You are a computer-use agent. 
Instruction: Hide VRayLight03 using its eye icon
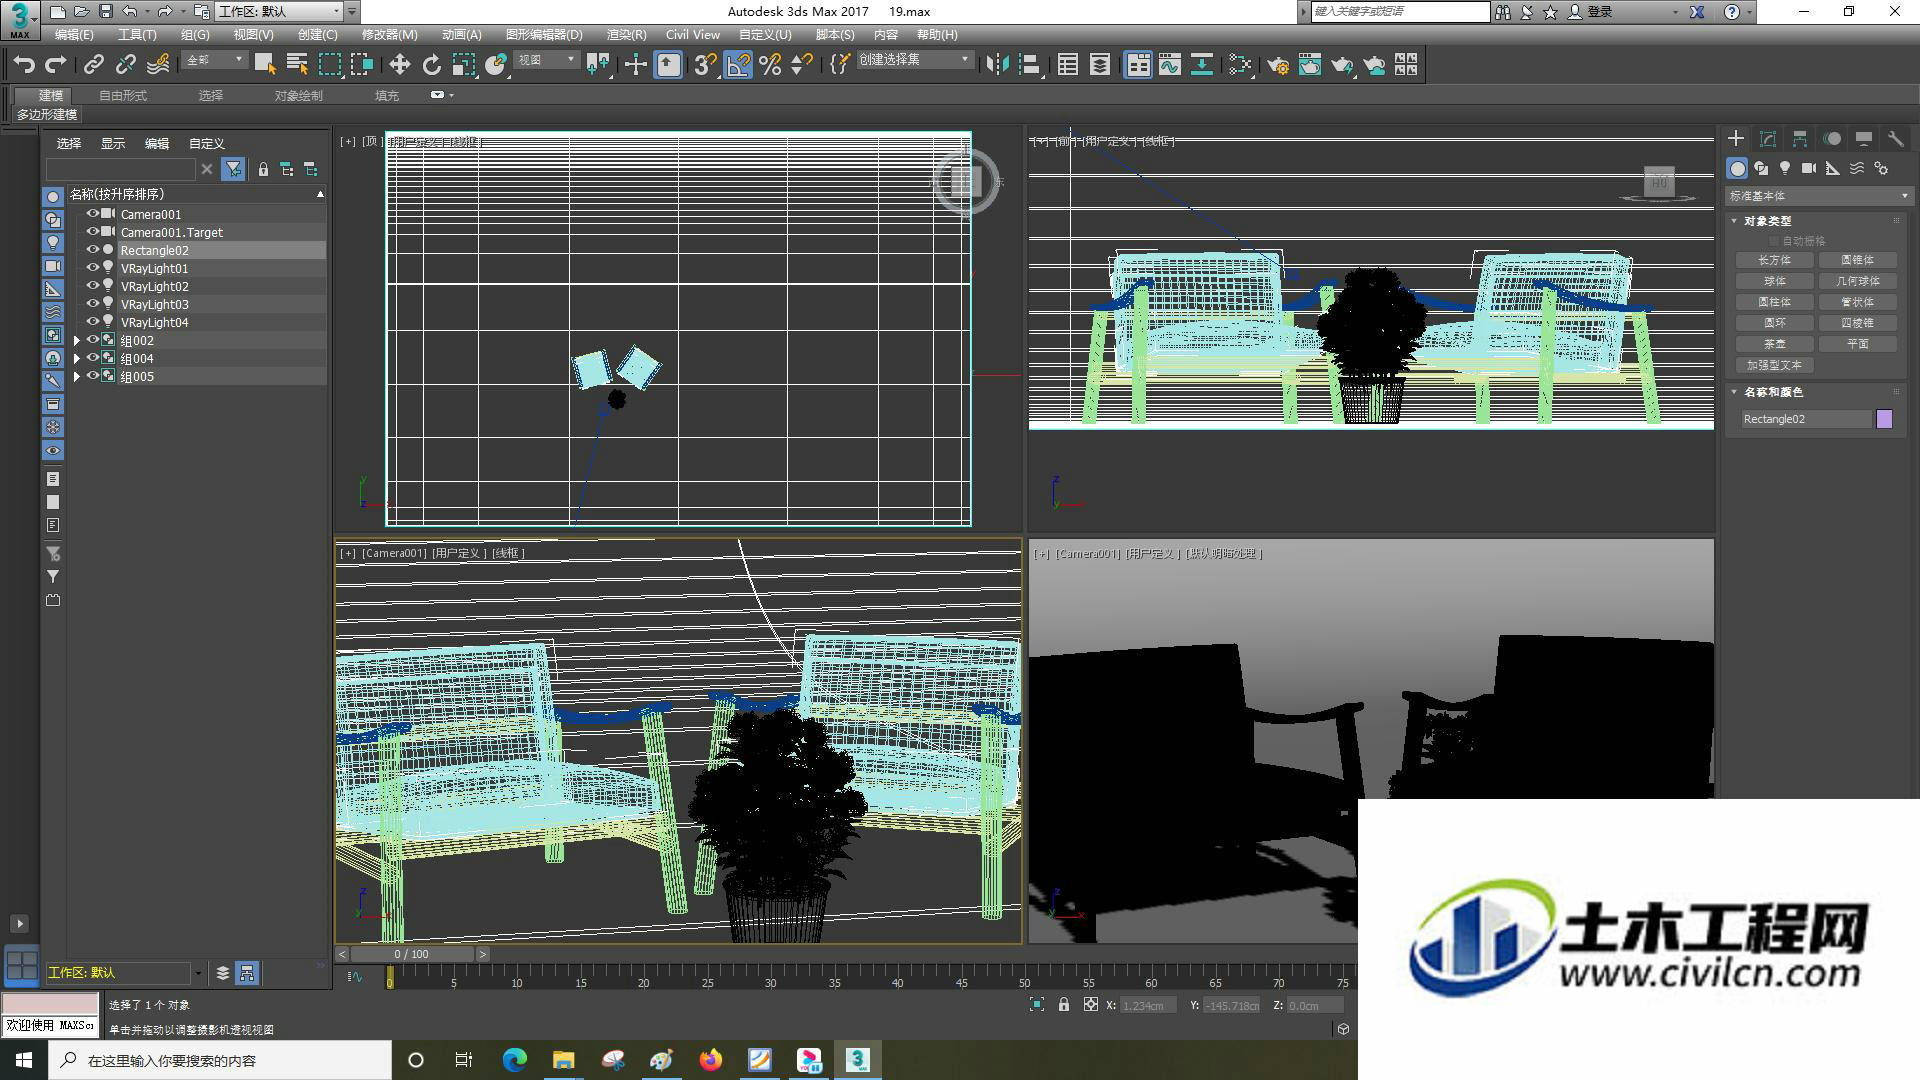[93, 304]
